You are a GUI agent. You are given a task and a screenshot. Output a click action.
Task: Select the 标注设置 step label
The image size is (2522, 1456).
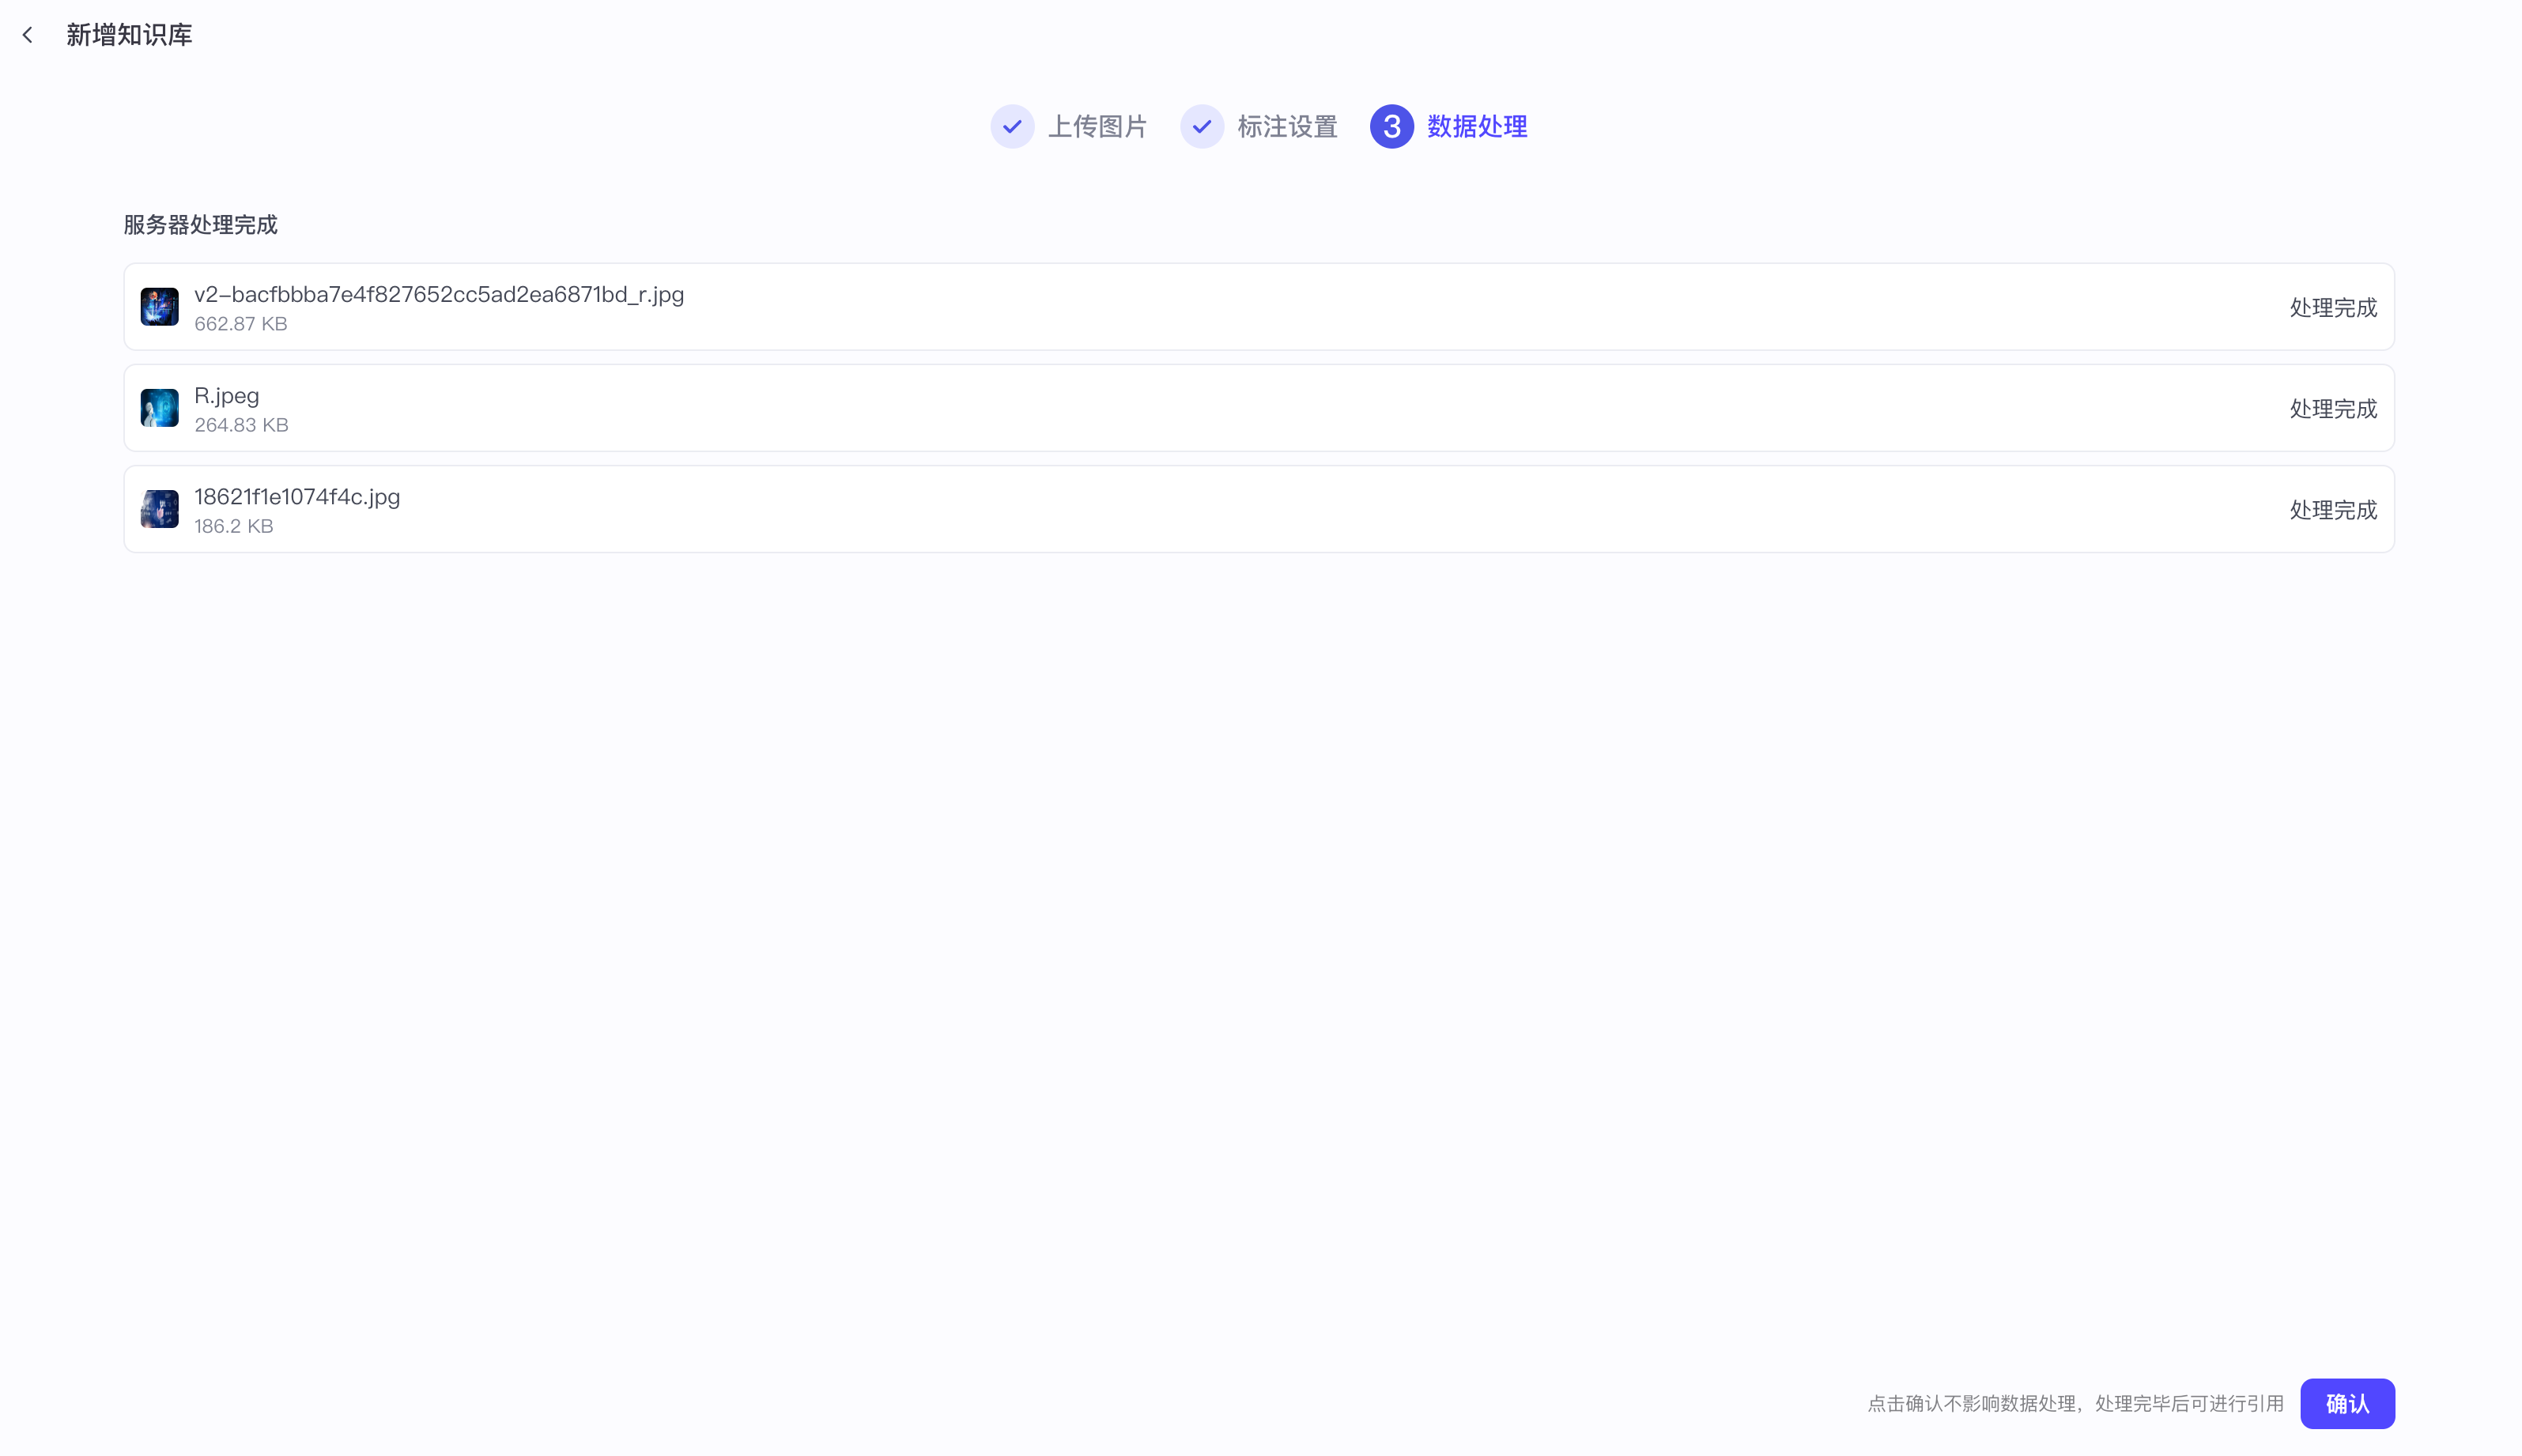tap(1287, 127)
